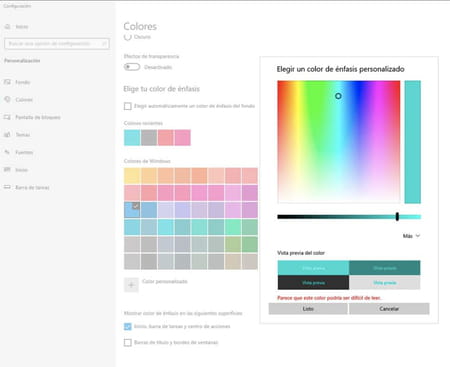Click the brightness slider handle below the spectrum
Image resolution: width=450 pixels, height=367 pixels.
coord(397,217)
